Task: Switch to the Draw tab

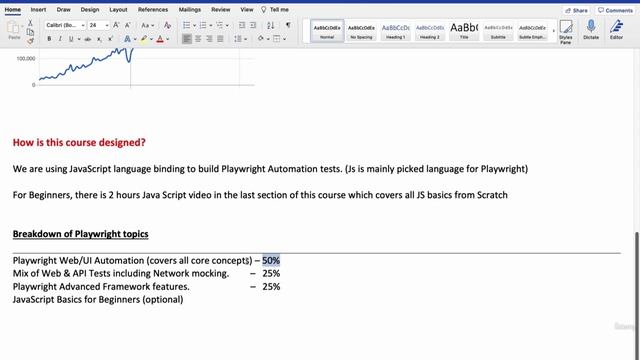Action: pyautogui.click(x=64, y=9)
